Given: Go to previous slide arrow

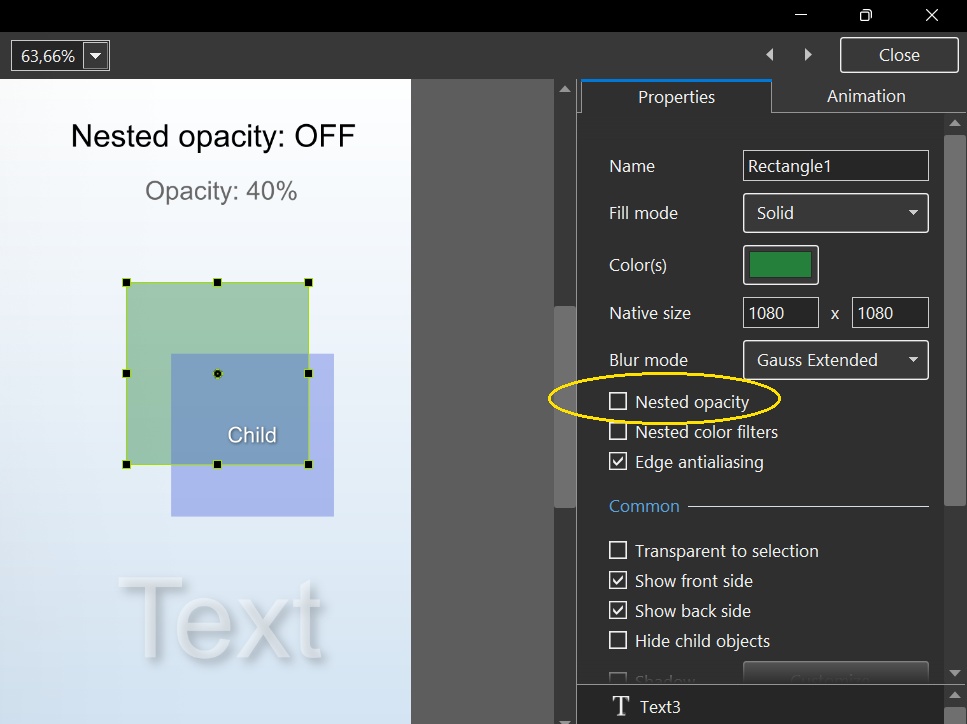Looking at the screenshot, I should pyautogui.click(x=769, y=55).
